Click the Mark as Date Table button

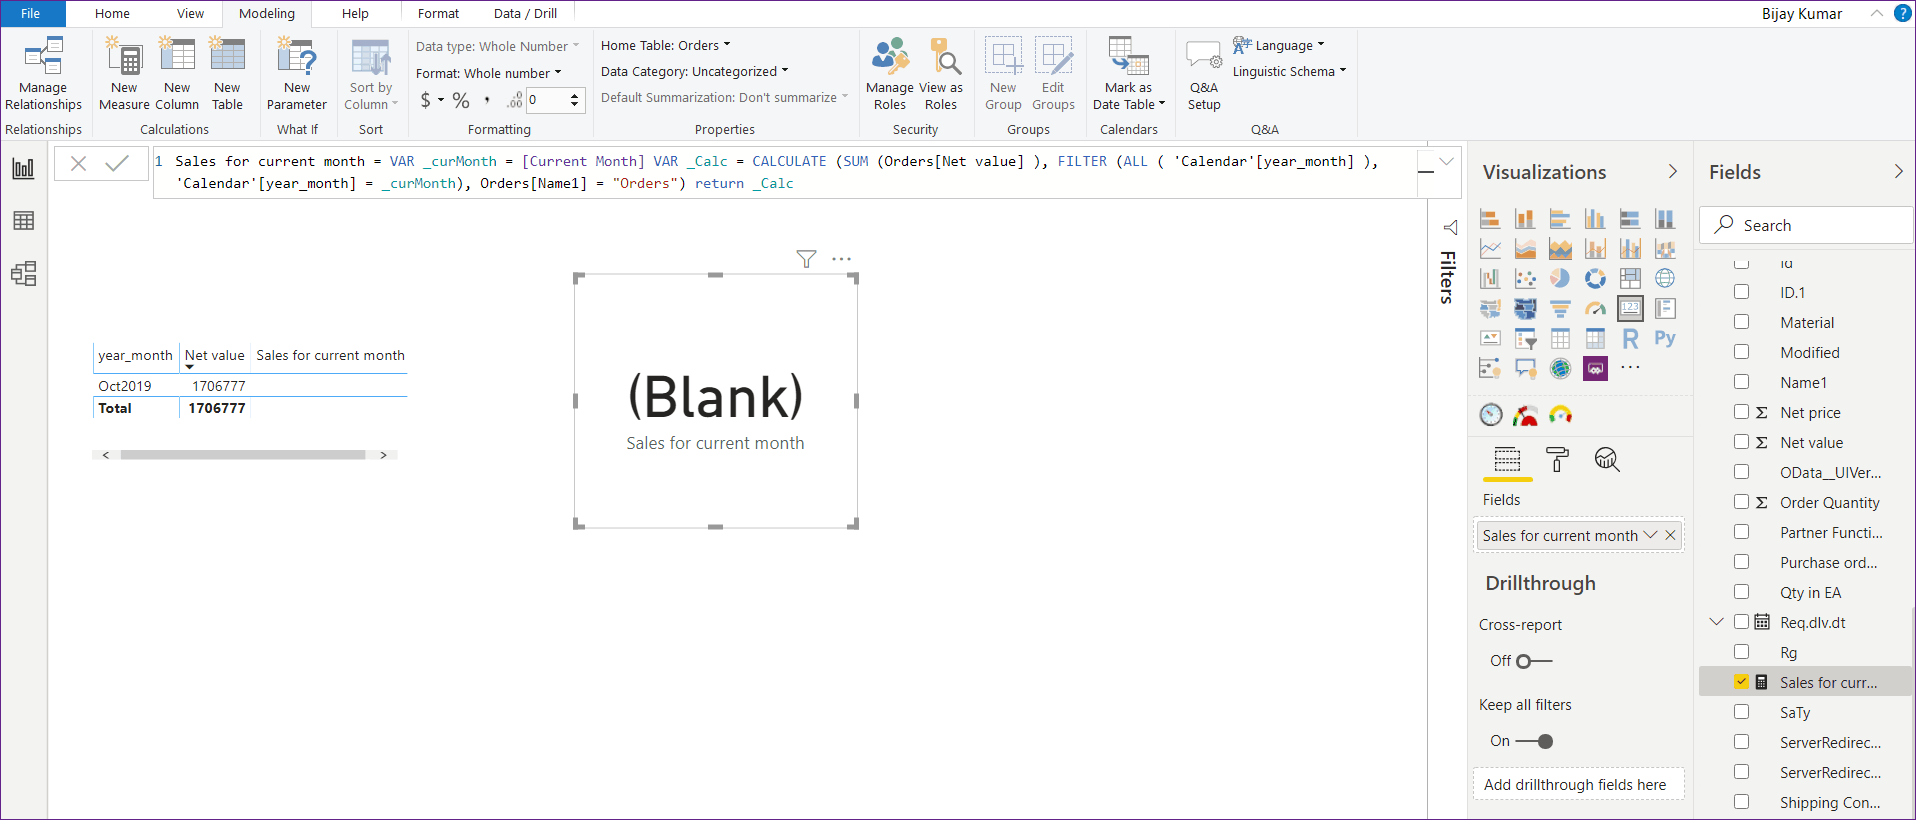(1128, 72)
